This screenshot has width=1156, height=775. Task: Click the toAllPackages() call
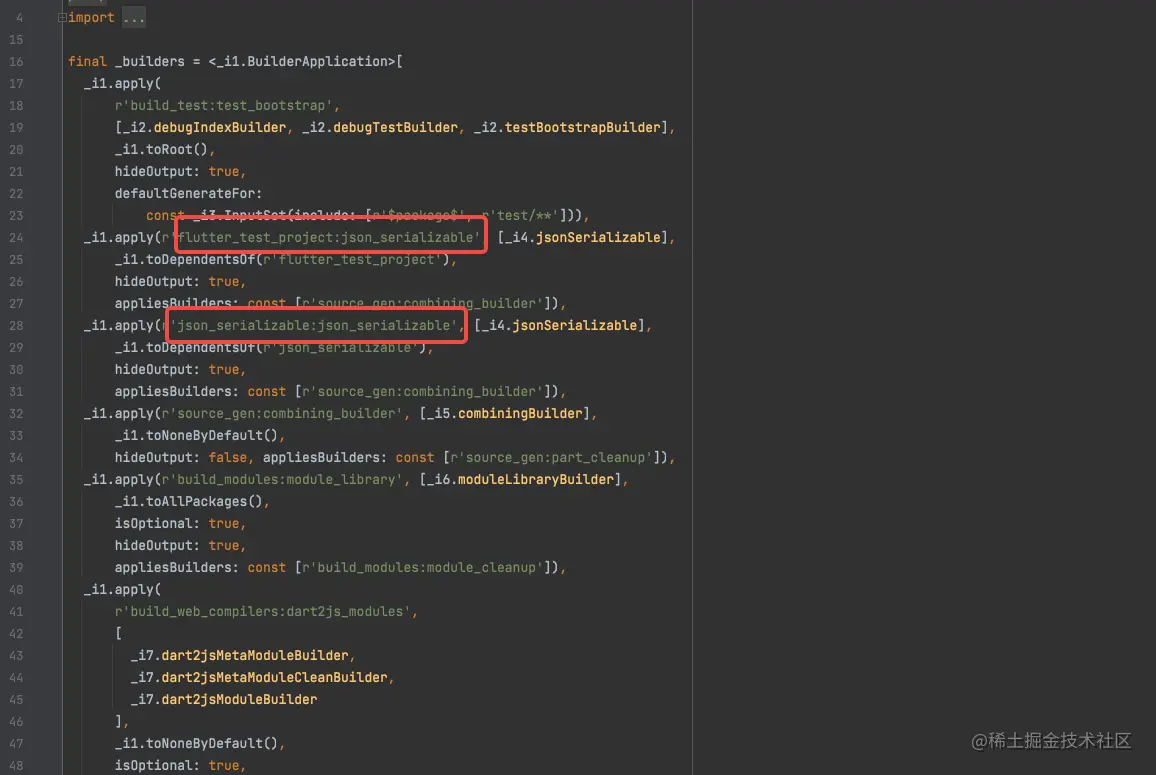[x=204, y=501]
